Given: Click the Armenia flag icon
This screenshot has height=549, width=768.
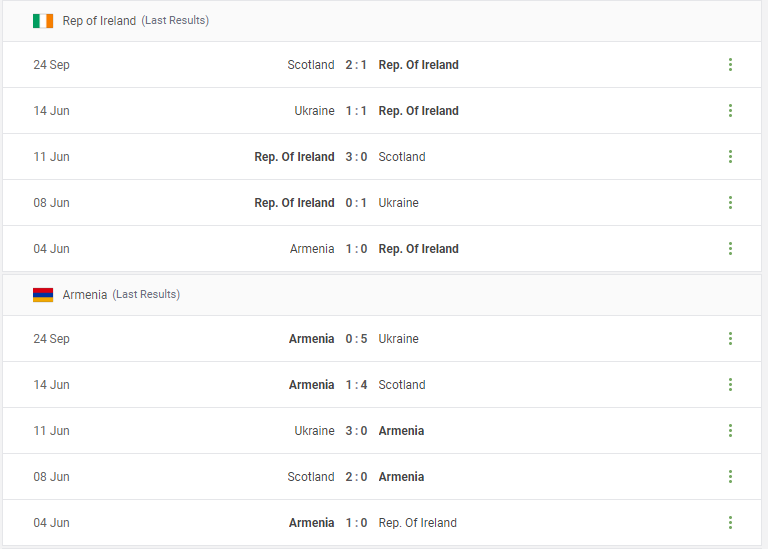Looking at the screenshot, I should [x=43, y=295].
